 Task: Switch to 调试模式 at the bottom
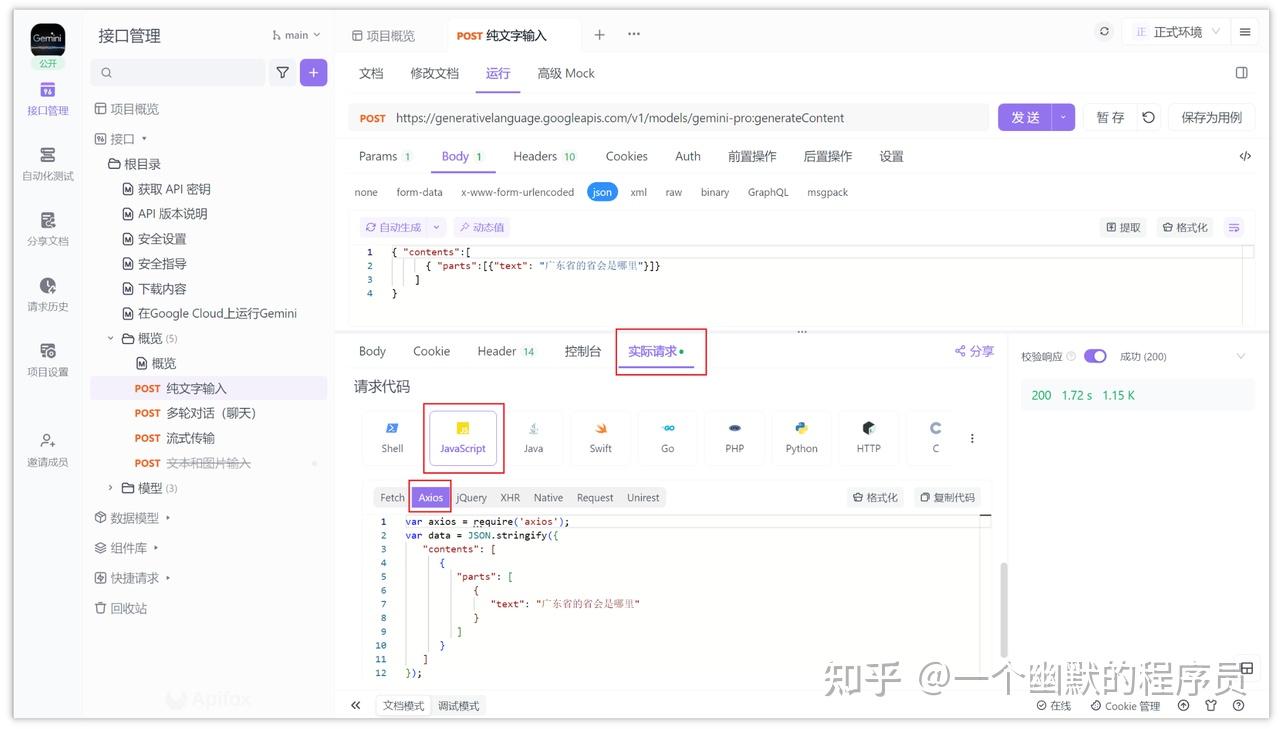pyautogui.click(x=458, y=705)
